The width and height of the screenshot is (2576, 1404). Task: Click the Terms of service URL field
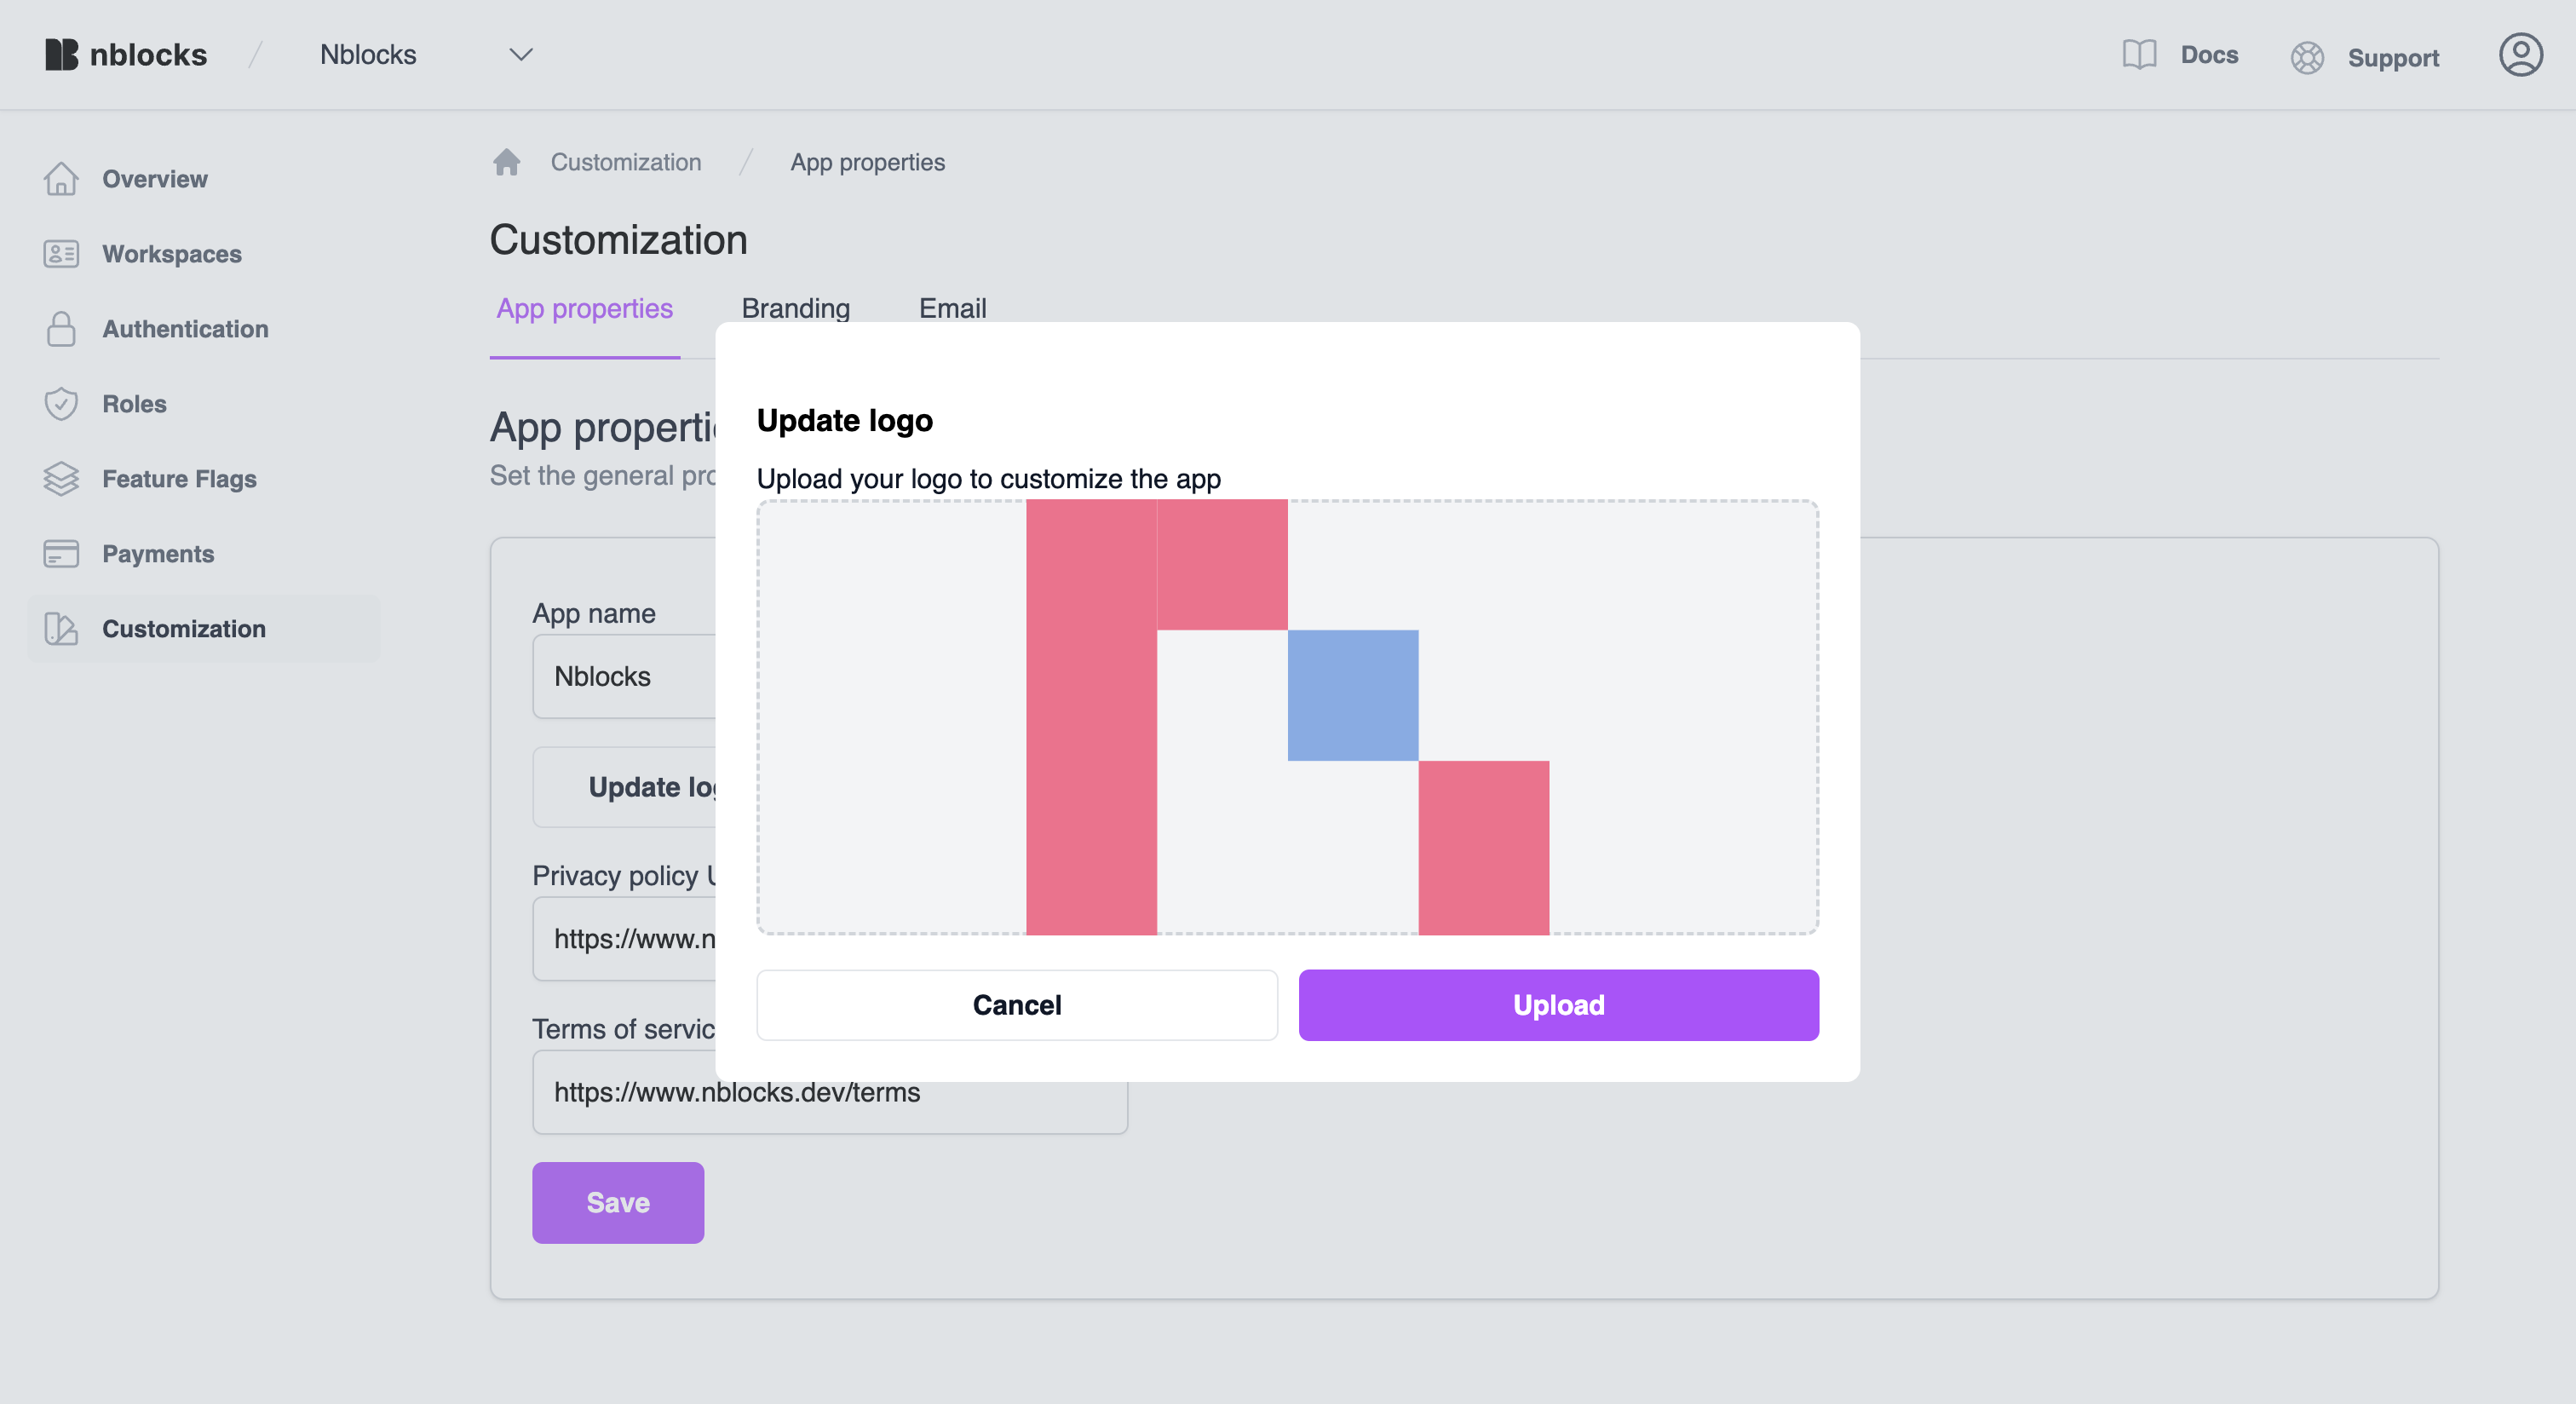(x=830, y=1093)
